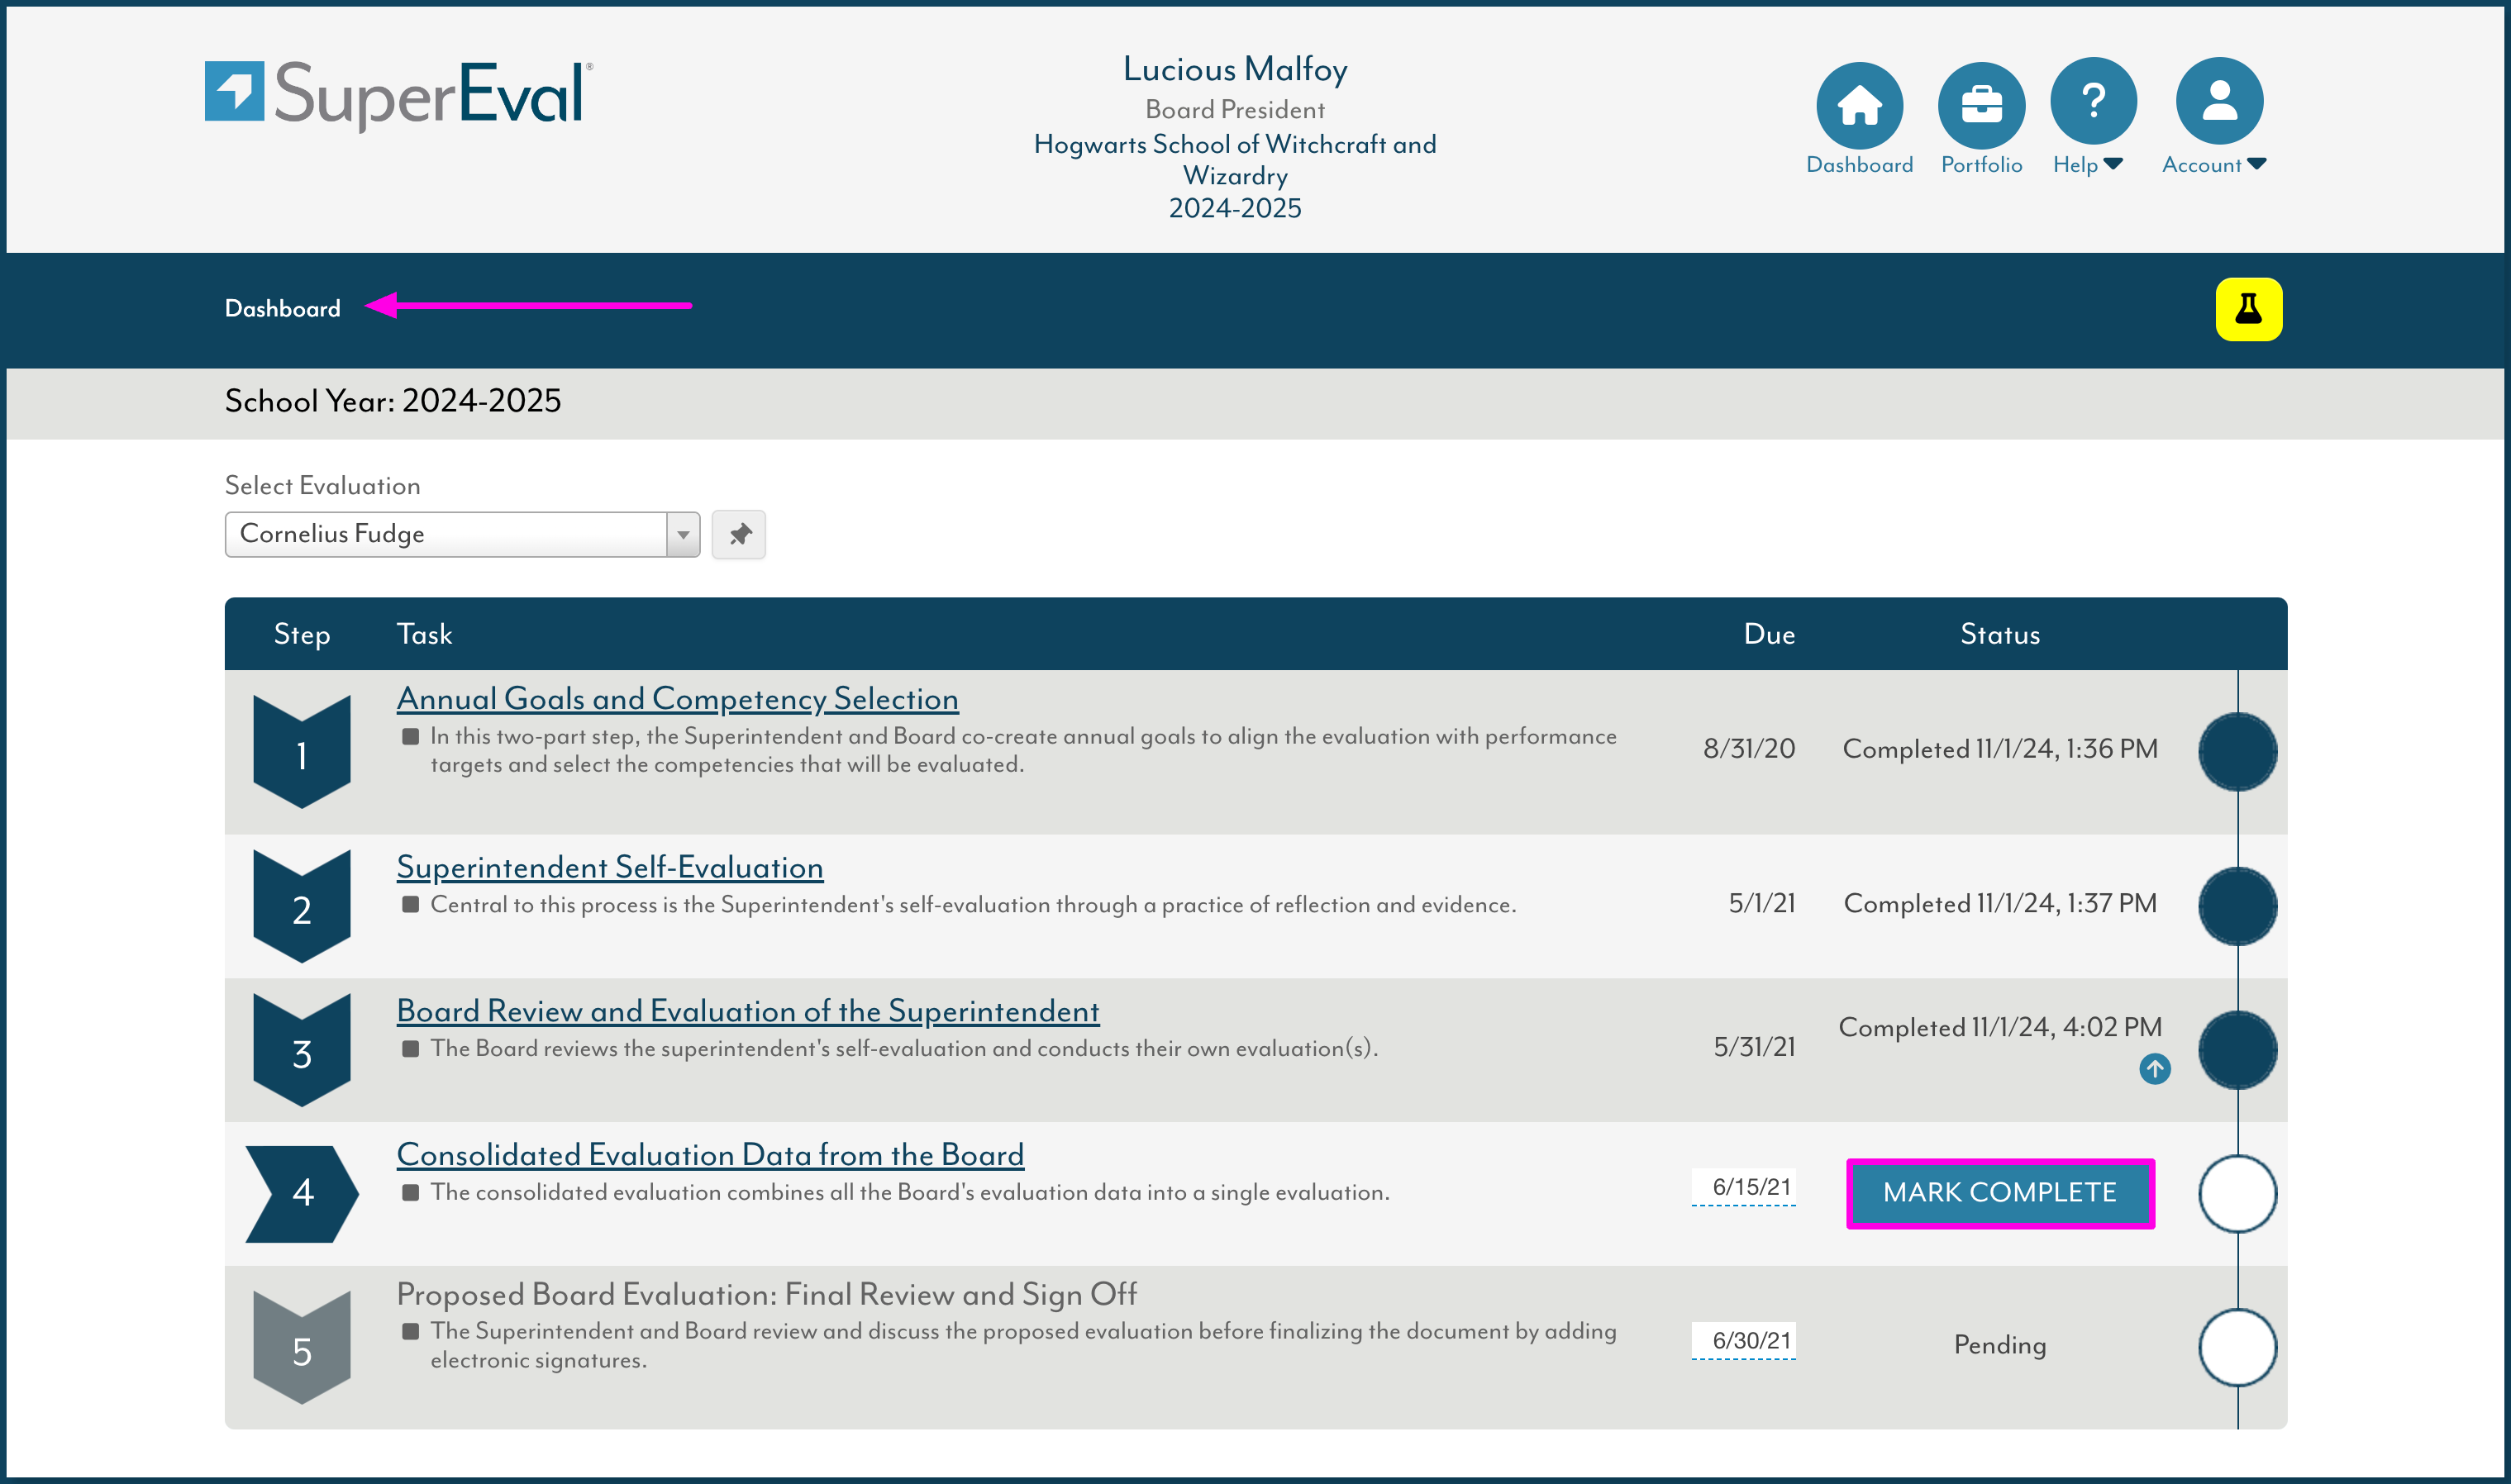Click the filled status circle for step 2

pyautogui.click(x=2237, y=906)
